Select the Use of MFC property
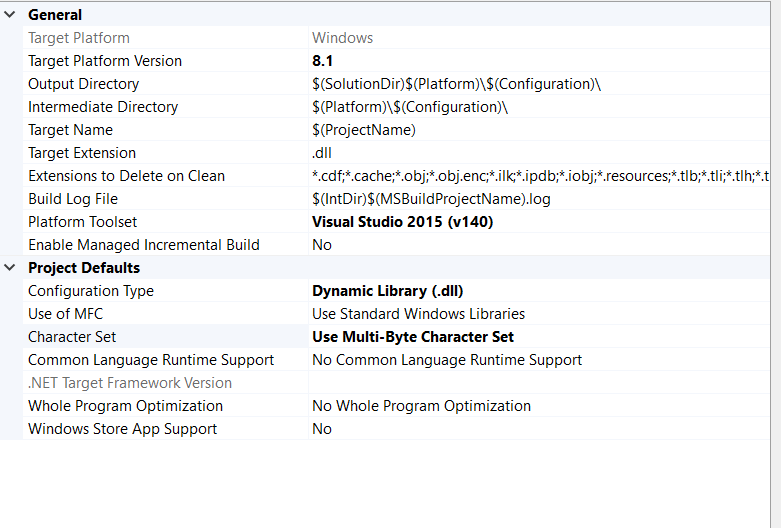This screenshot has height=528, width=781. pyautogui.click(x=65, y=314)
